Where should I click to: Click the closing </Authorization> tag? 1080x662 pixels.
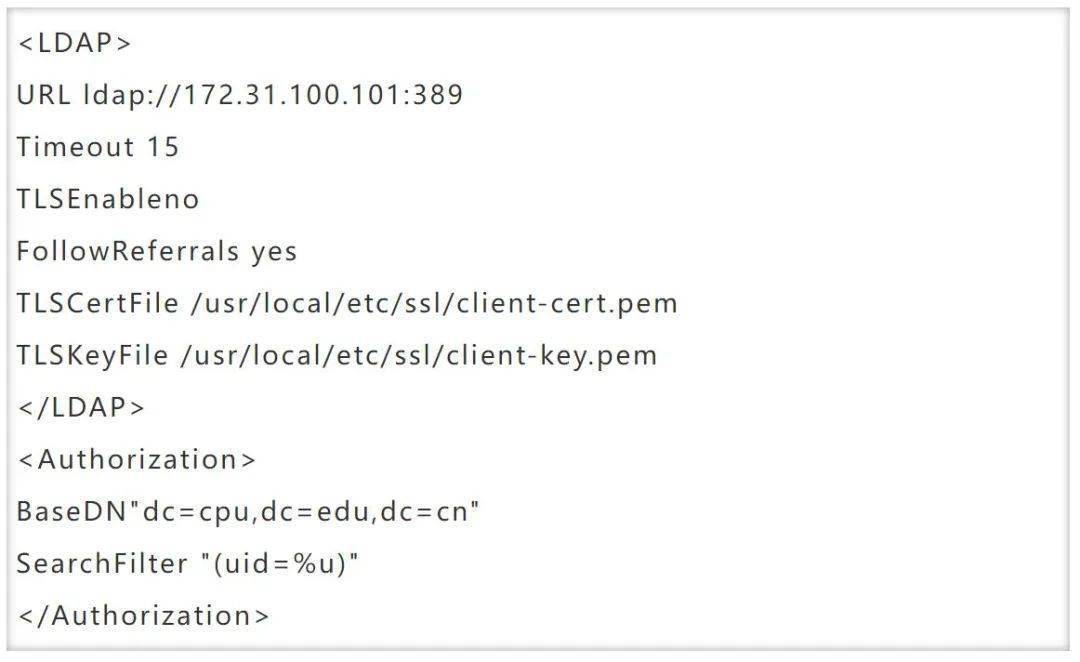pos(143,616)
